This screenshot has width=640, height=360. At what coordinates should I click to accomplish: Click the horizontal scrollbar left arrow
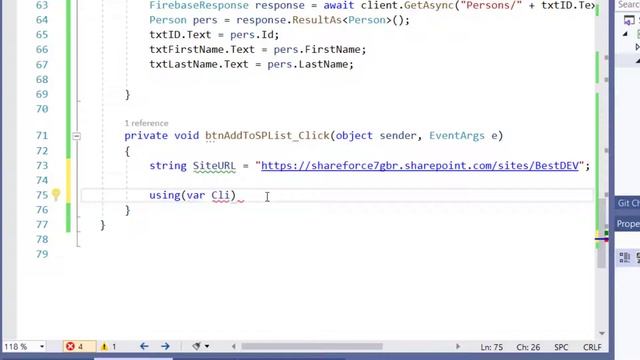pos(233,347)
